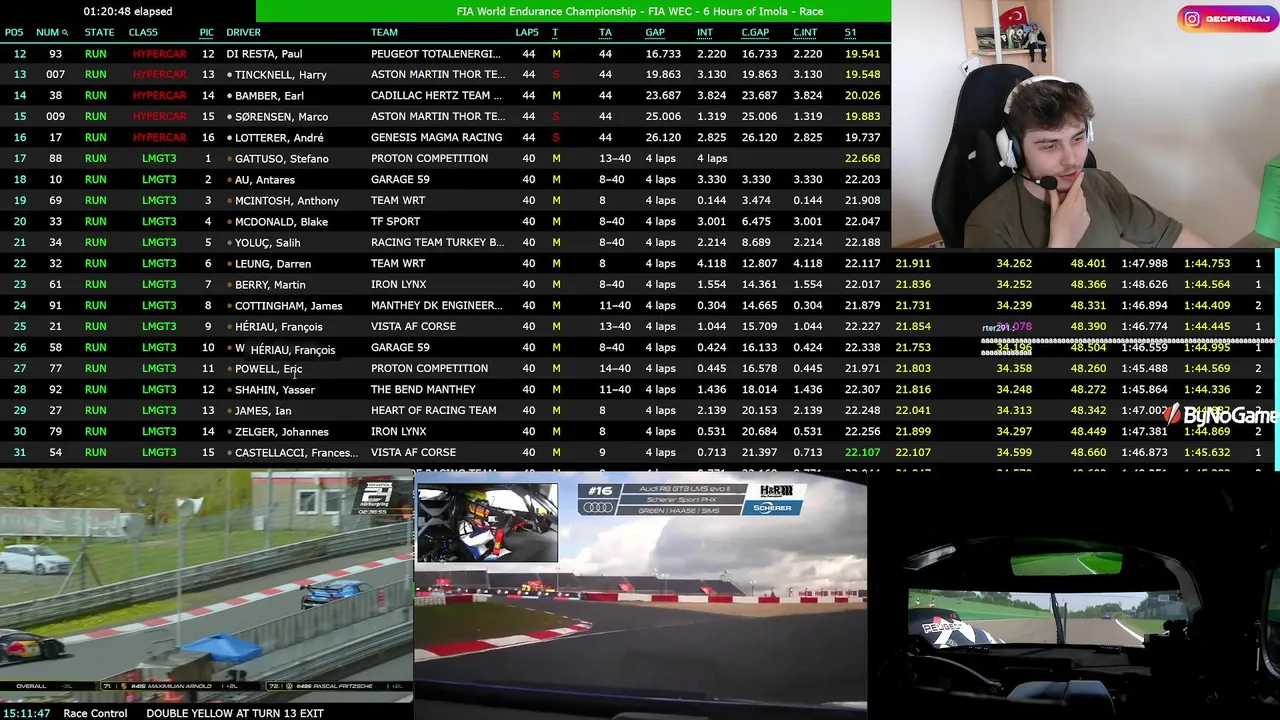Click the GECFRENAJ Instagram handle
The width and height of the screenshot is (1280, 720).
coord(1237,18)
